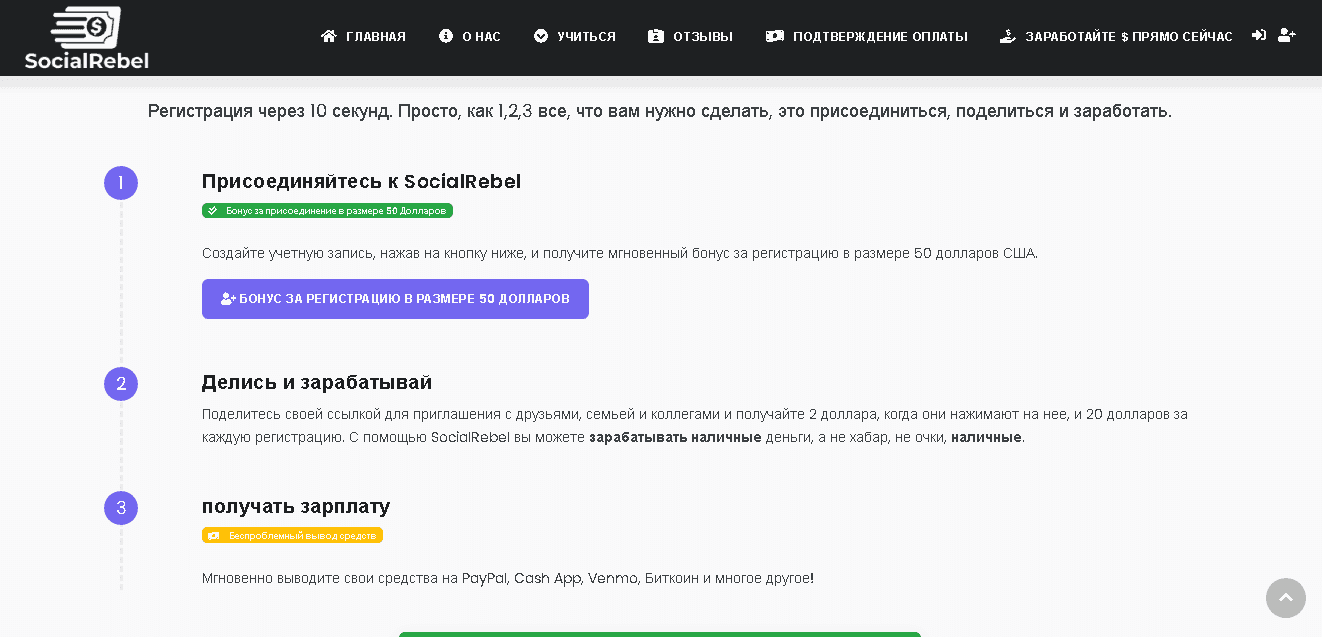Click the green button bar at page bottom
The width and height of the screenshot is (1322, 637).
pos(659,633)
